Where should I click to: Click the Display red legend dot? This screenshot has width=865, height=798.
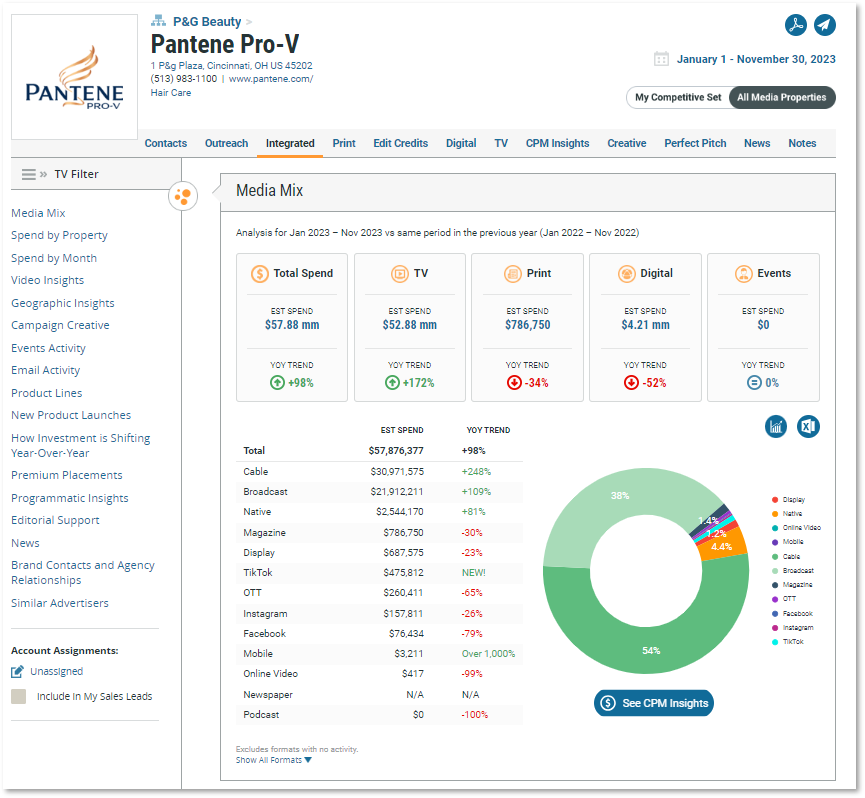775,500
